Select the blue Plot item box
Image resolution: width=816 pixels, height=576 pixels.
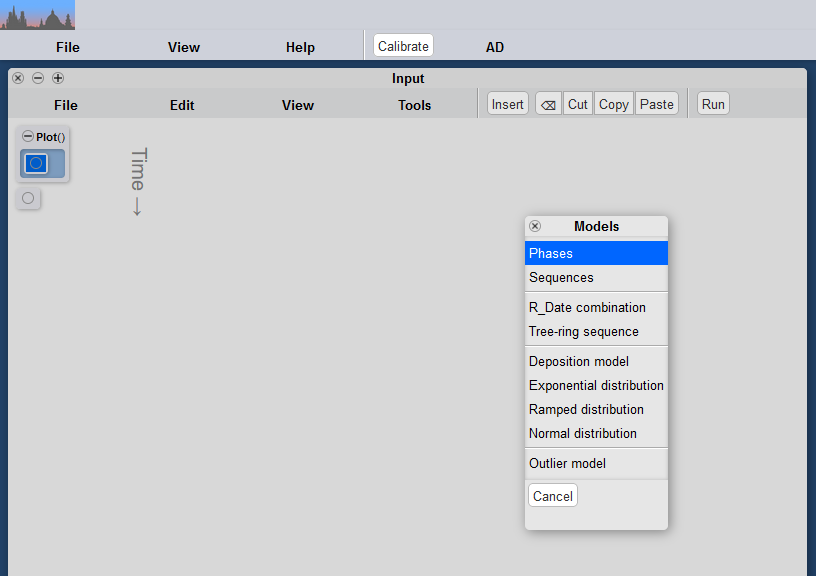click(36, 163)
